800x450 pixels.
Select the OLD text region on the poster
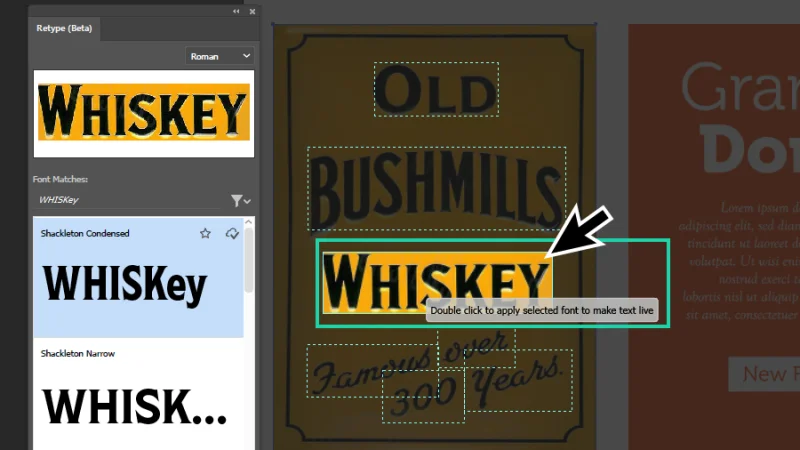pyautogui.click(x=436, y=90)
